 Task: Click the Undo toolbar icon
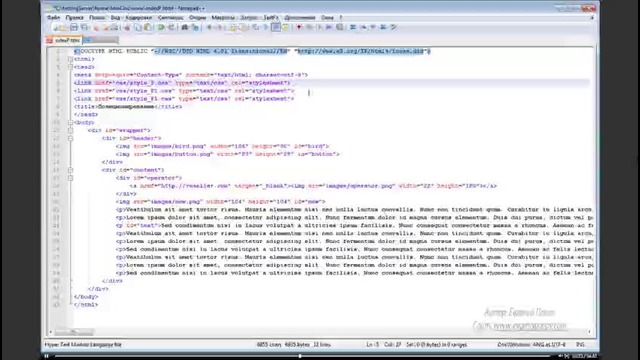(x=162, y=27)
